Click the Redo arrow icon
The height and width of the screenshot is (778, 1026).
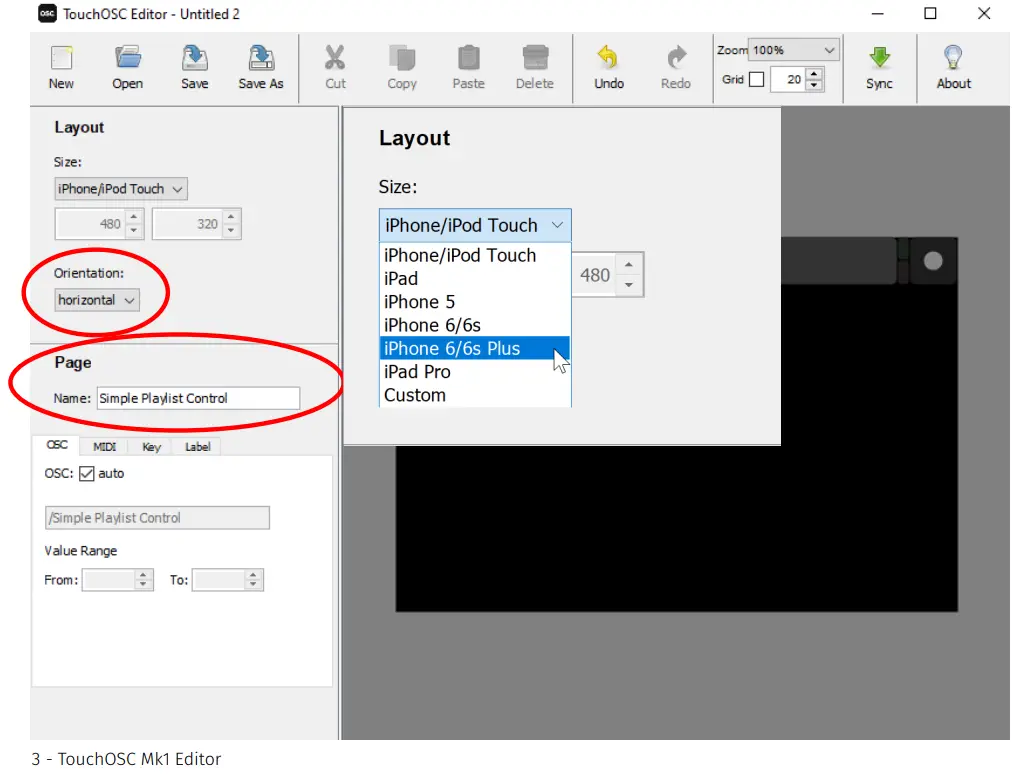(676, 58)
